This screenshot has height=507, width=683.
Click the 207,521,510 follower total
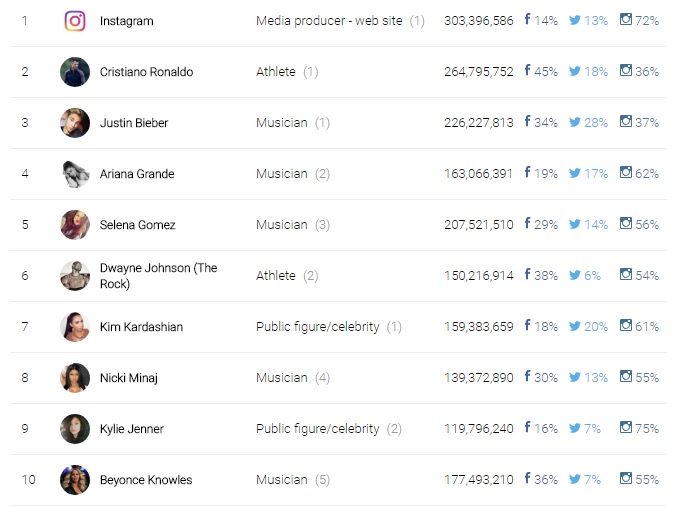479,224
